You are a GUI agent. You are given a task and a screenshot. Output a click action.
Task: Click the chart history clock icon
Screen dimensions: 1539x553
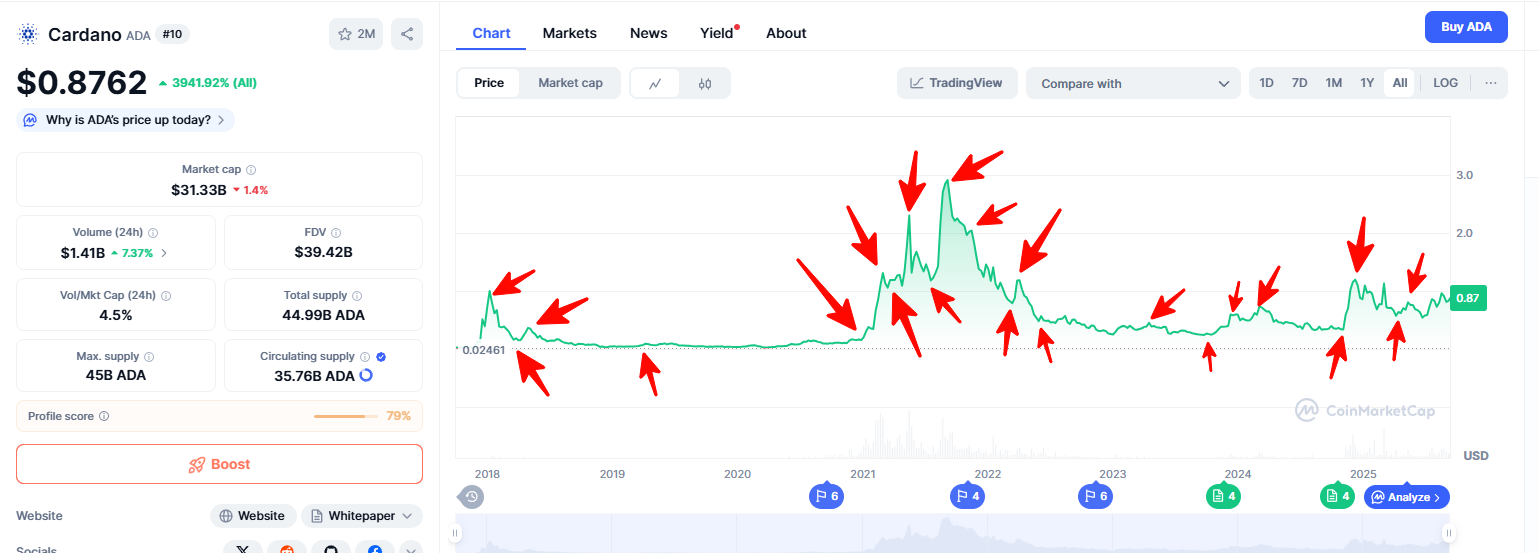pyautogui.click(x=472, y=496)
